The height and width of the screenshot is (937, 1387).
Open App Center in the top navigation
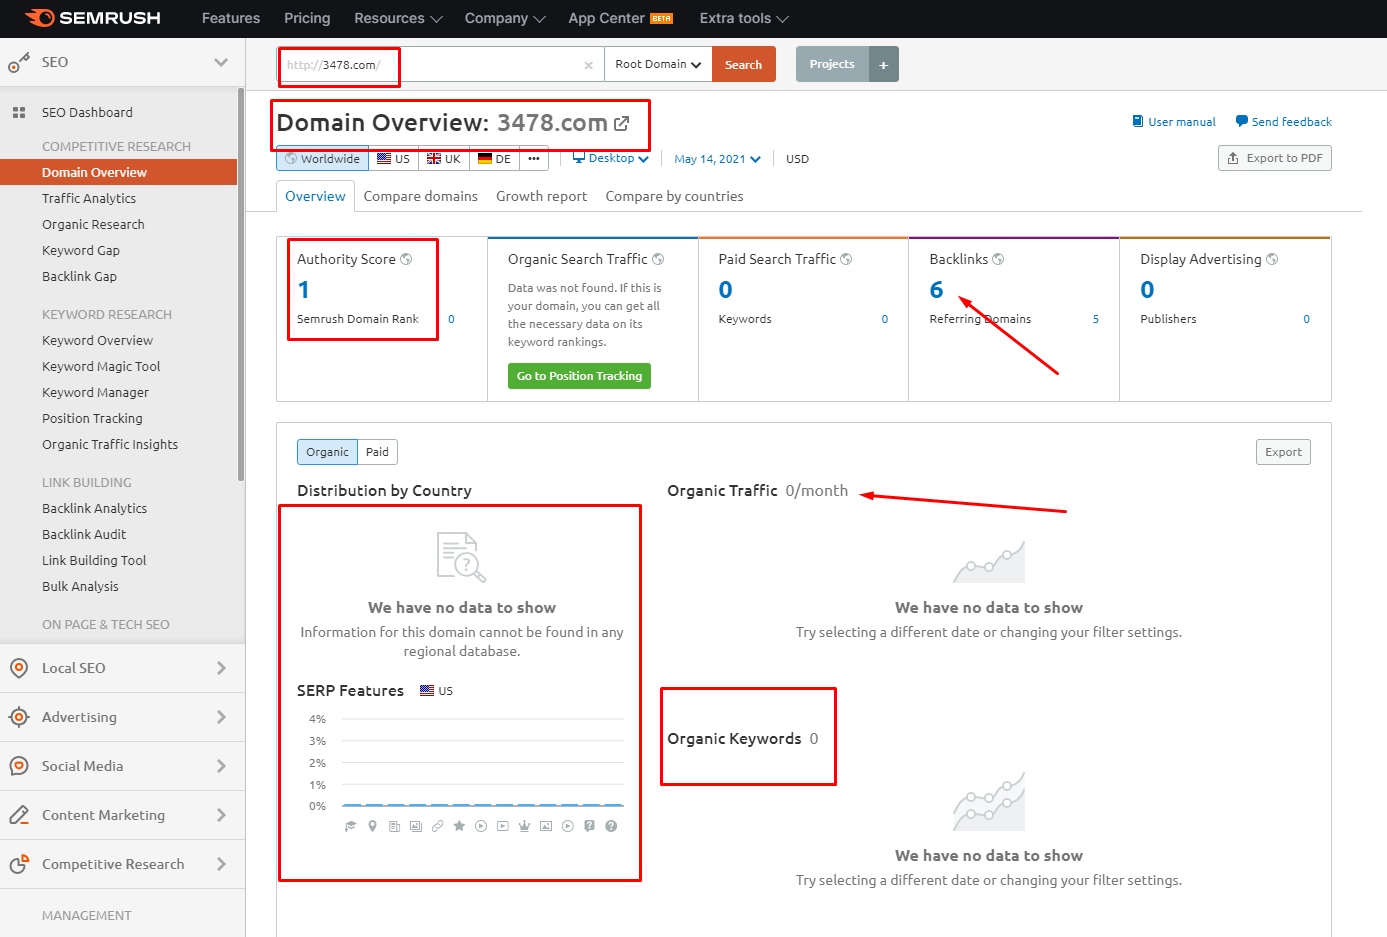coord(620,18)
